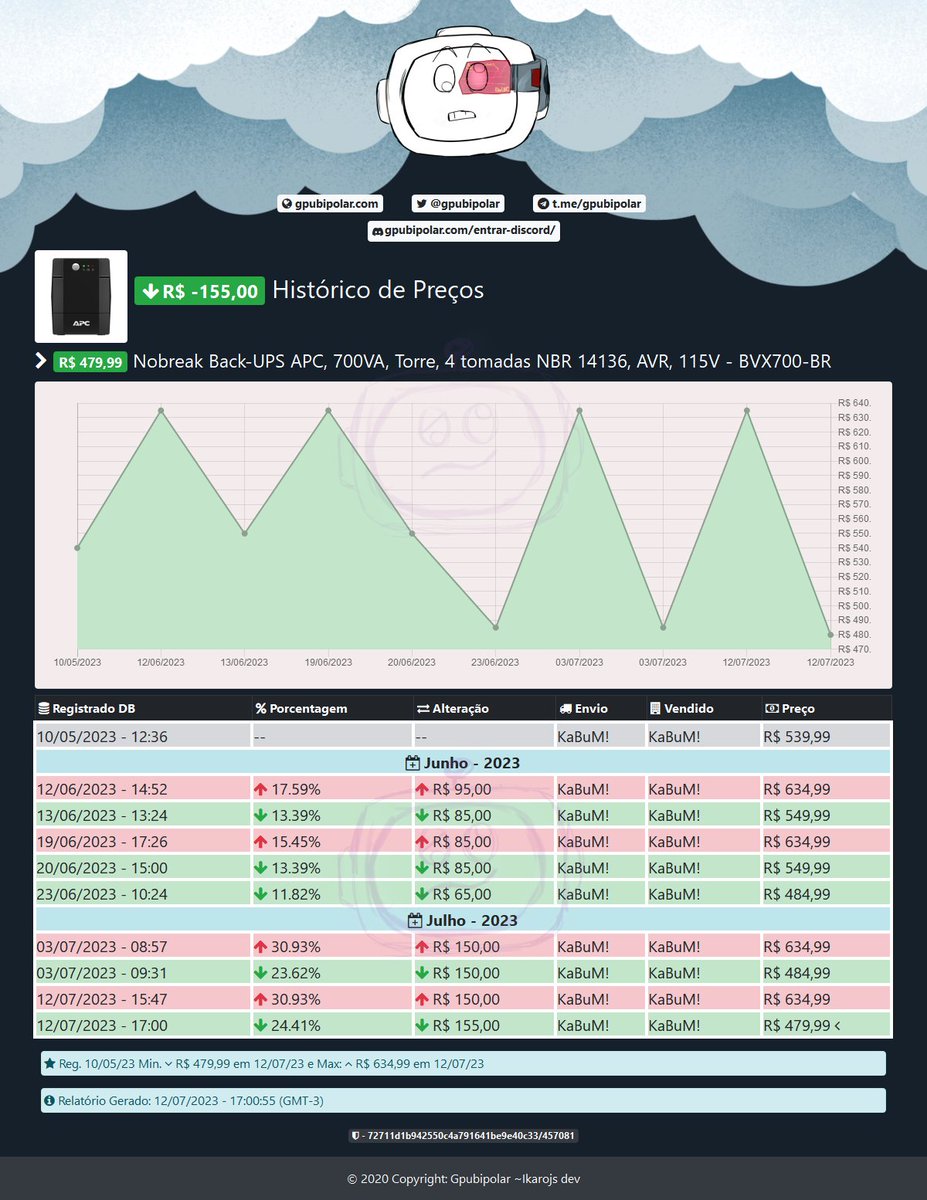
Task: Click the 11.82% percentage cell
Action: pyautogui.click(x=332, y=894)
